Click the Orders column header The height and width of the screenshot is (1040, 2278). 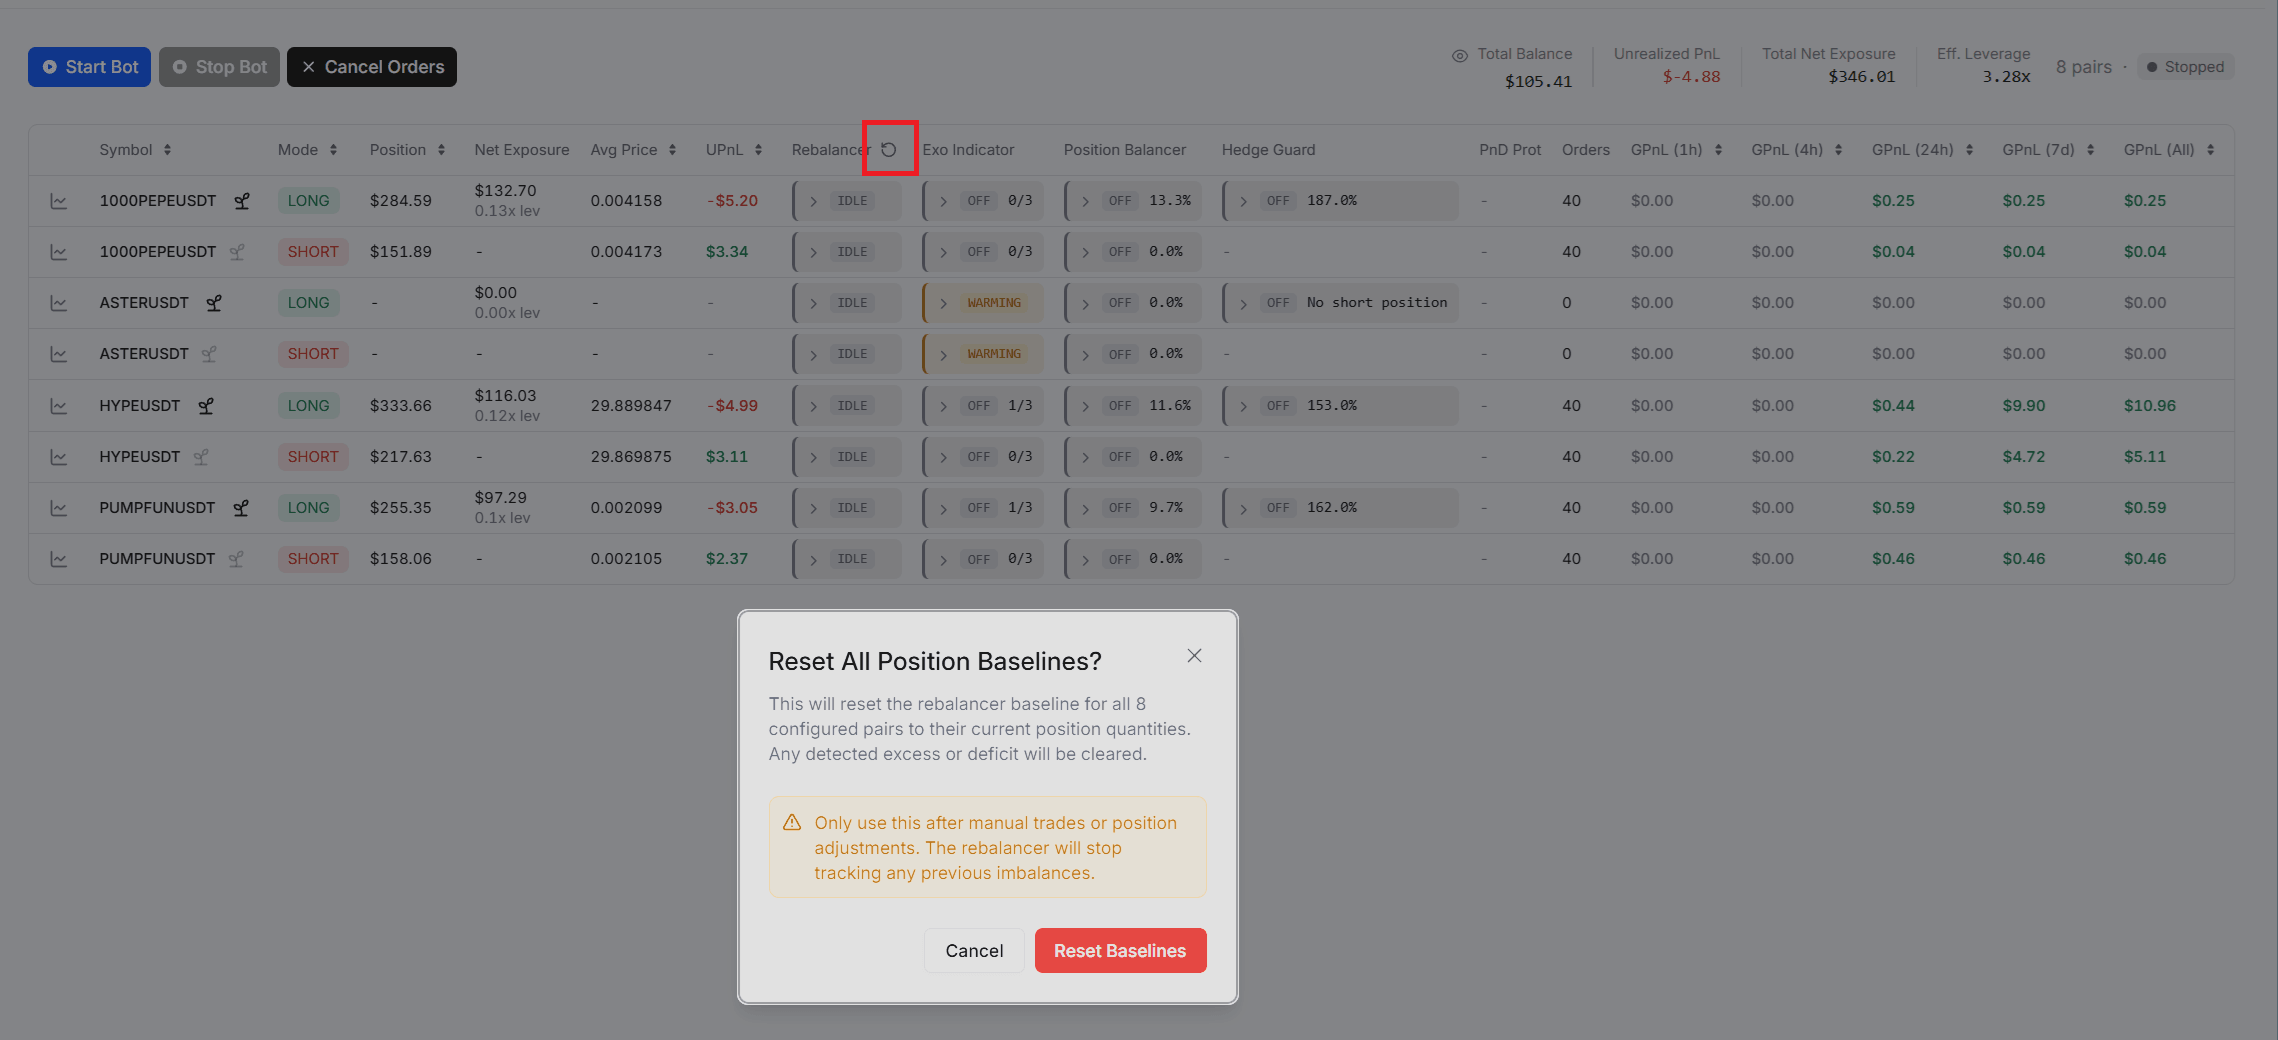pyautogui.click(x=1586, y=150)
